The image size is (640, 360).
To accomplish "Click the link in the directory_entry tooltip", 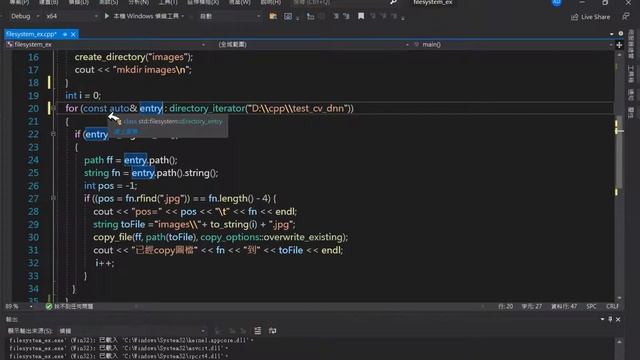I will click(126, 131).
